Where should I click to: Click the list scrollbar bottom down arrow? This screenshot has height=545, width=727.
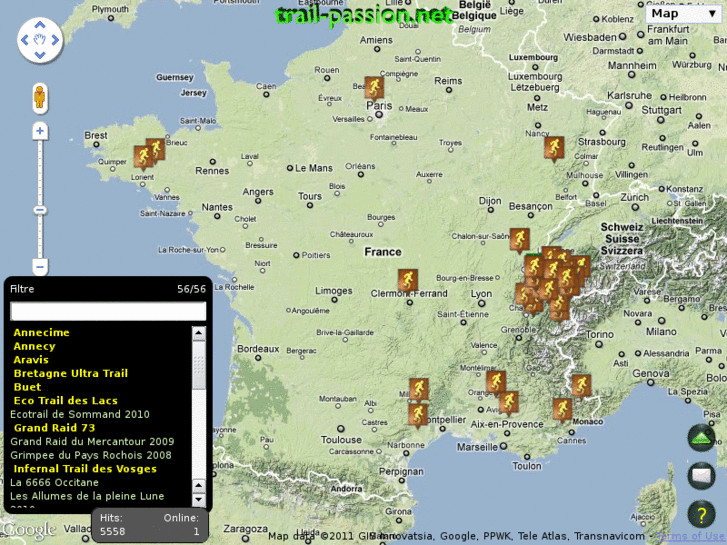[x=198, y=500]
